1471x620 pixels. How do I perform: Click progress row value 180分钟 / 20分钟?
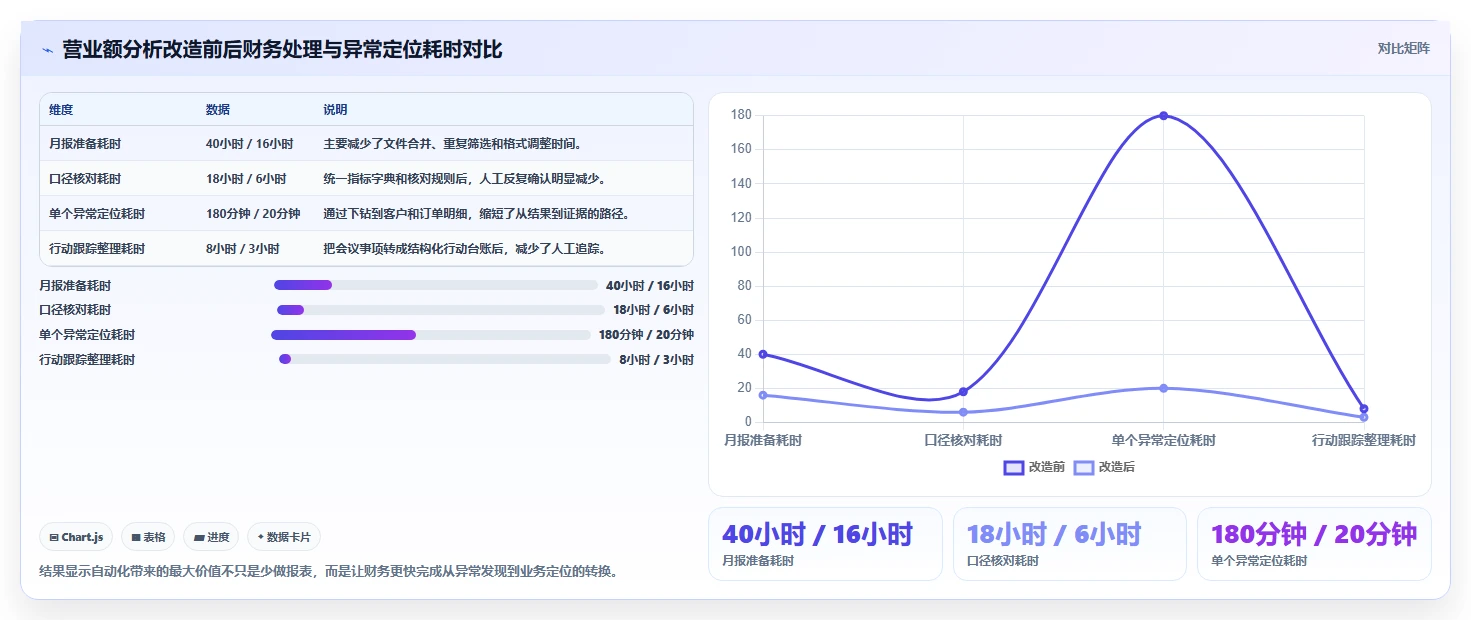coord(646,335)
